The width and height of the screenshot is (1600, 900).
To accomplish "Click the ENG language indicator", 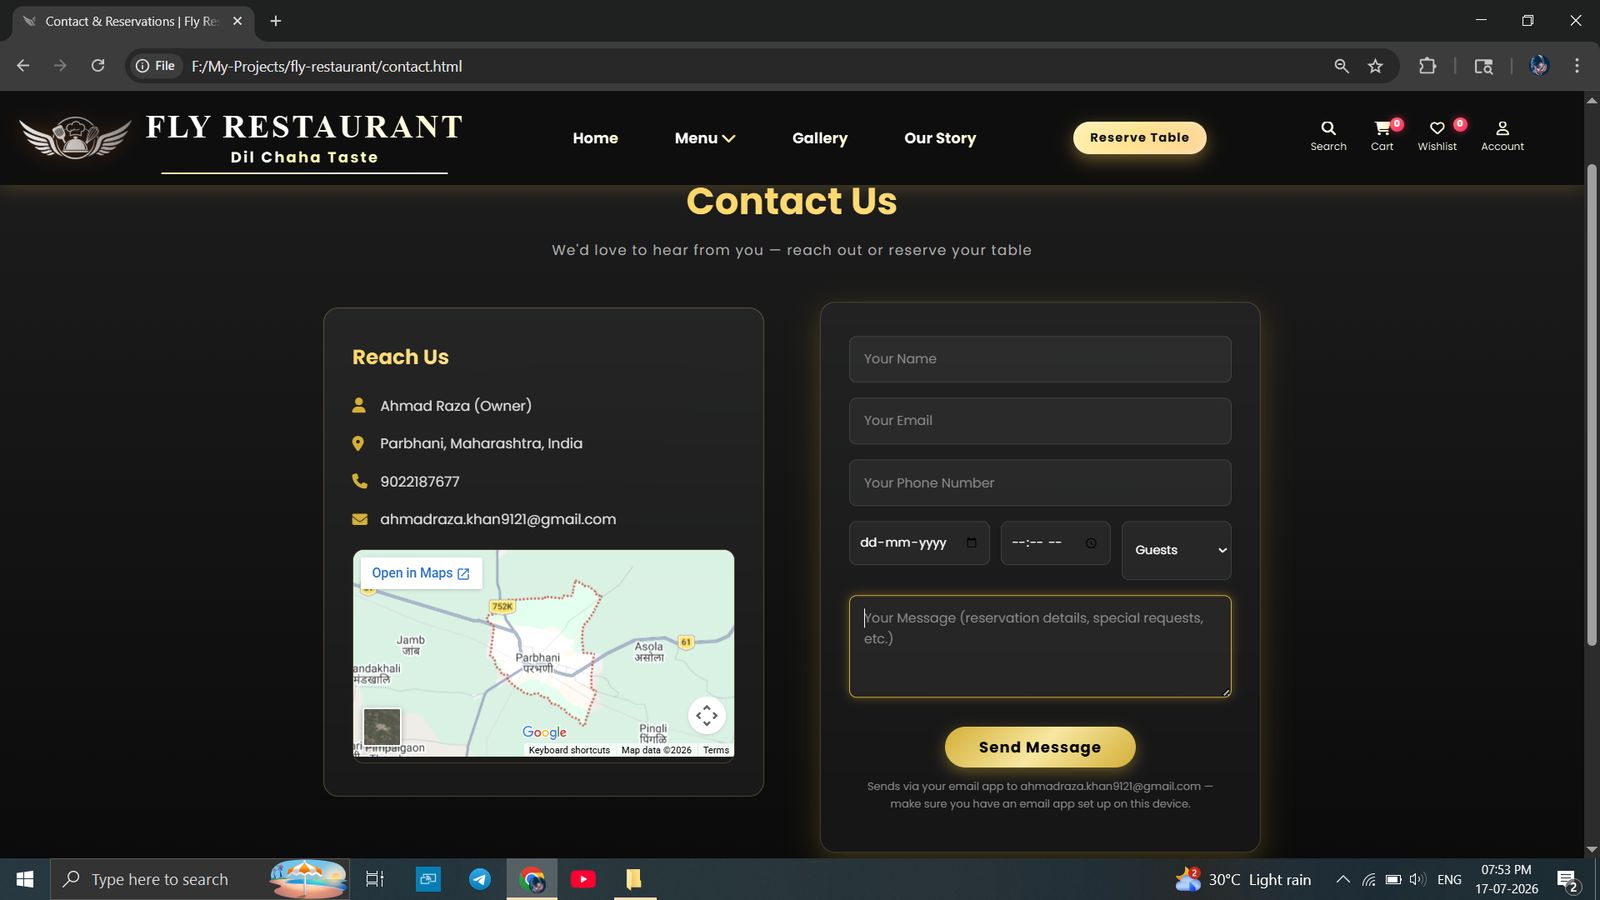I will click(x=1449, y=880).
